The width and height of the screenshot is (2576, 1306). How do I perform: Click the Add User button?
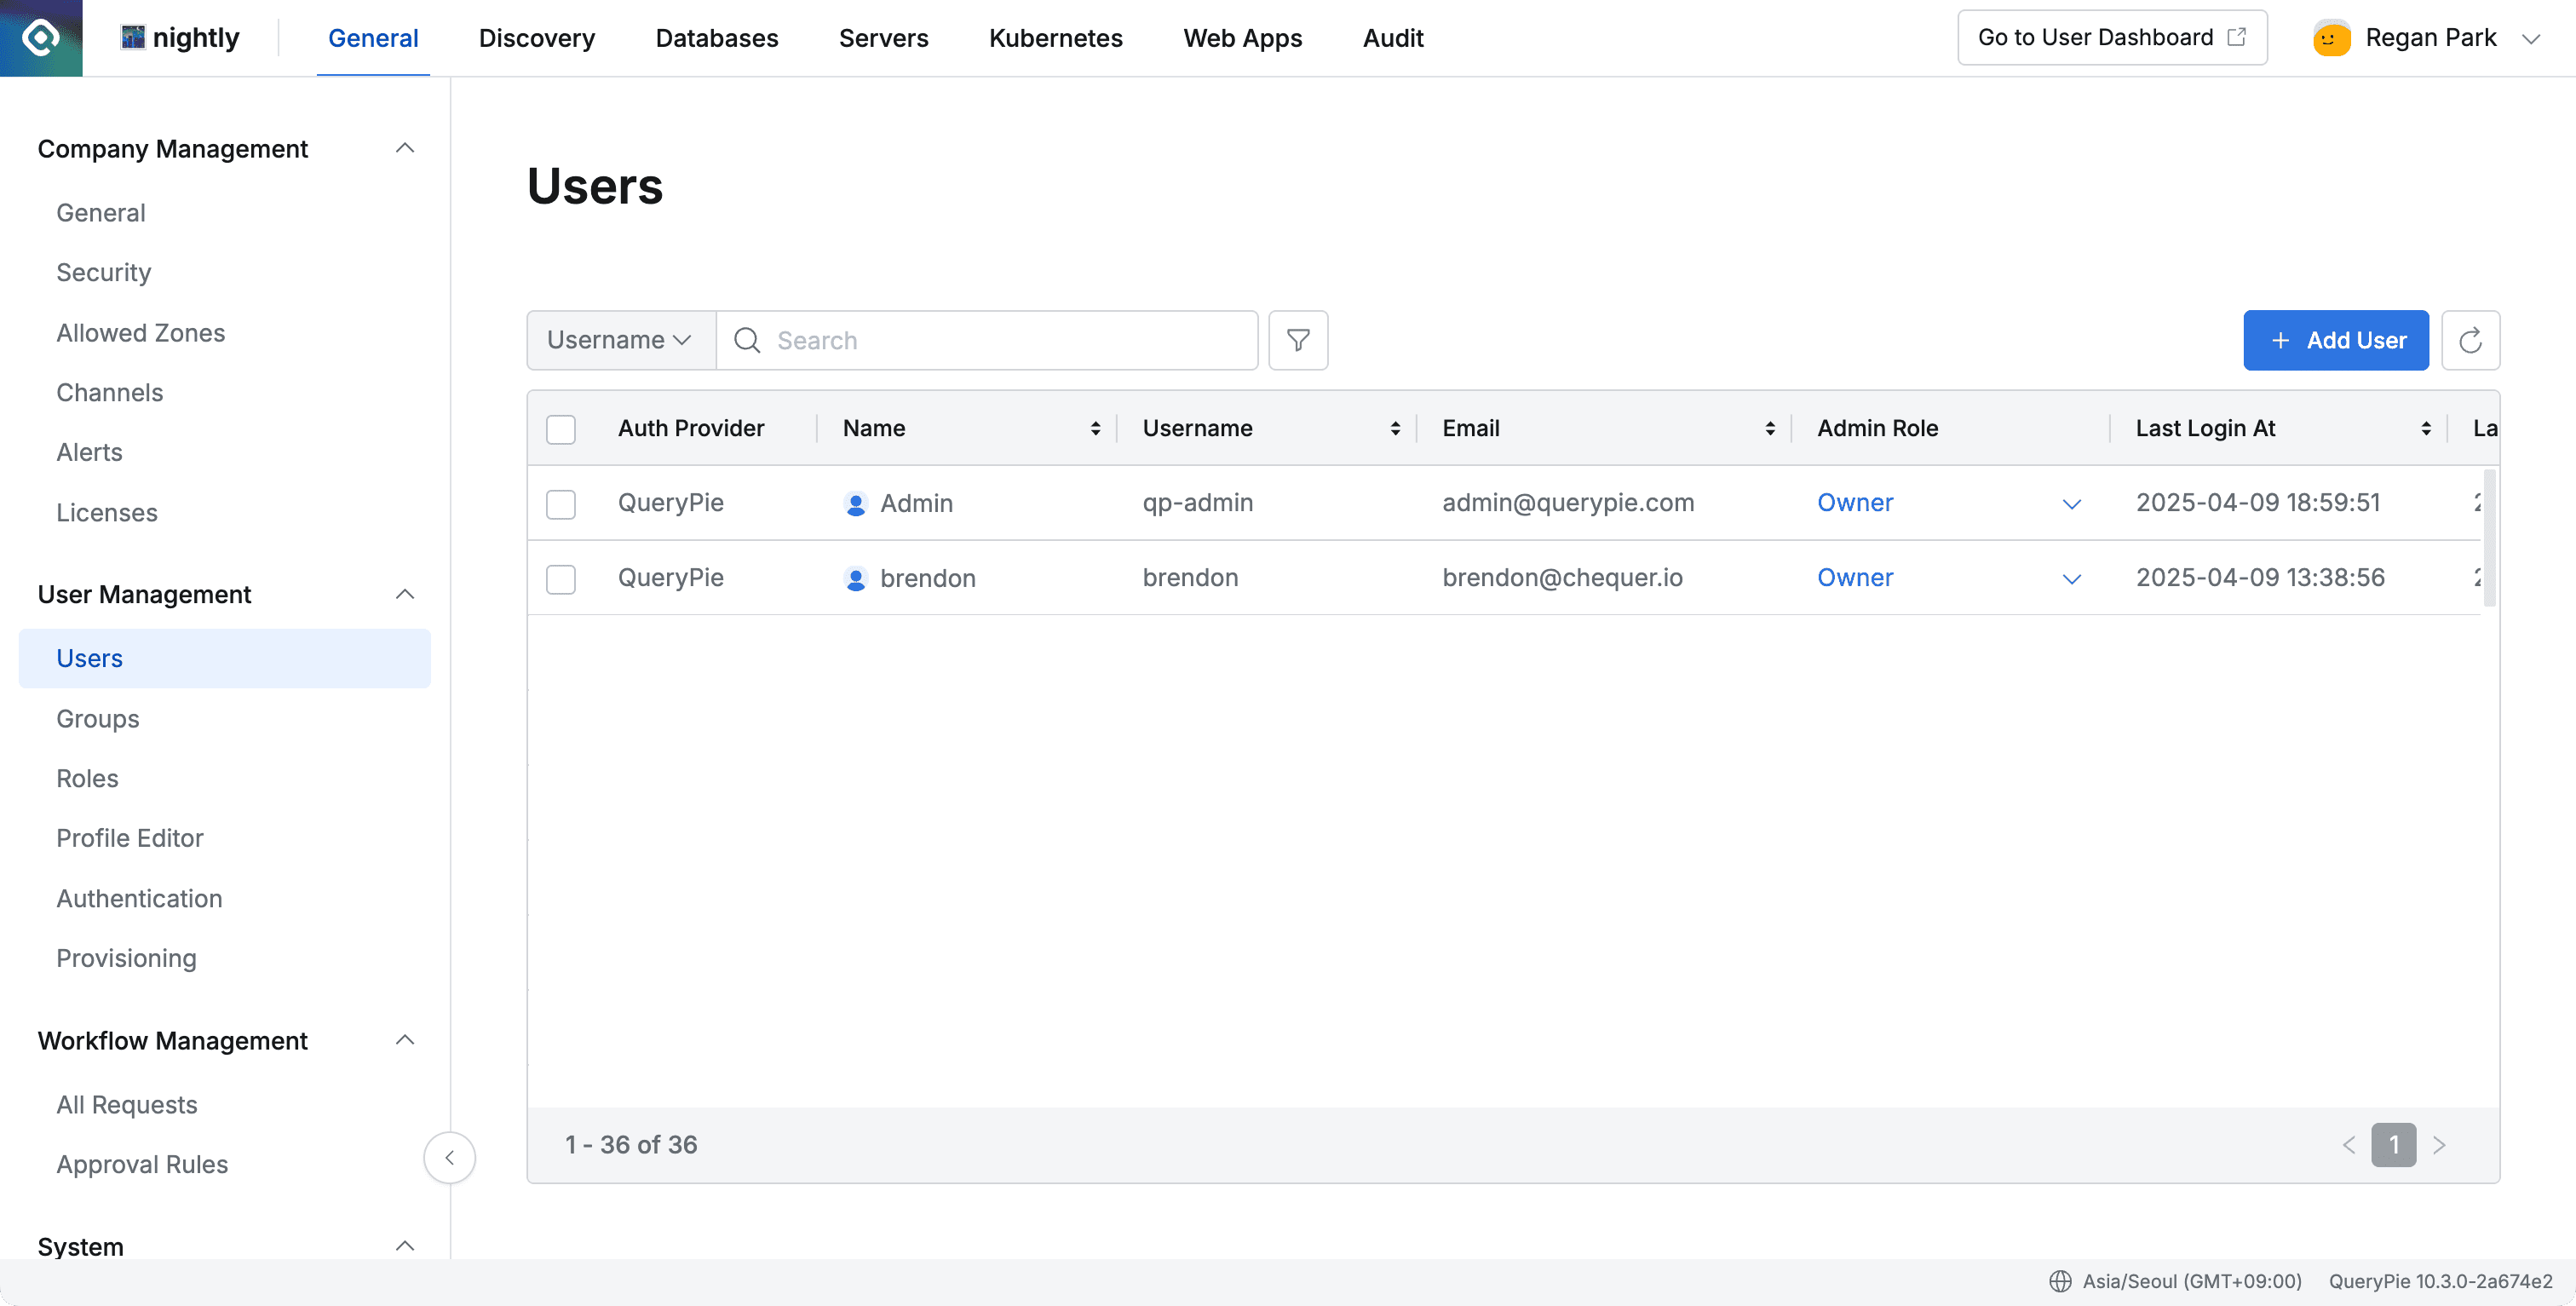2335,340
